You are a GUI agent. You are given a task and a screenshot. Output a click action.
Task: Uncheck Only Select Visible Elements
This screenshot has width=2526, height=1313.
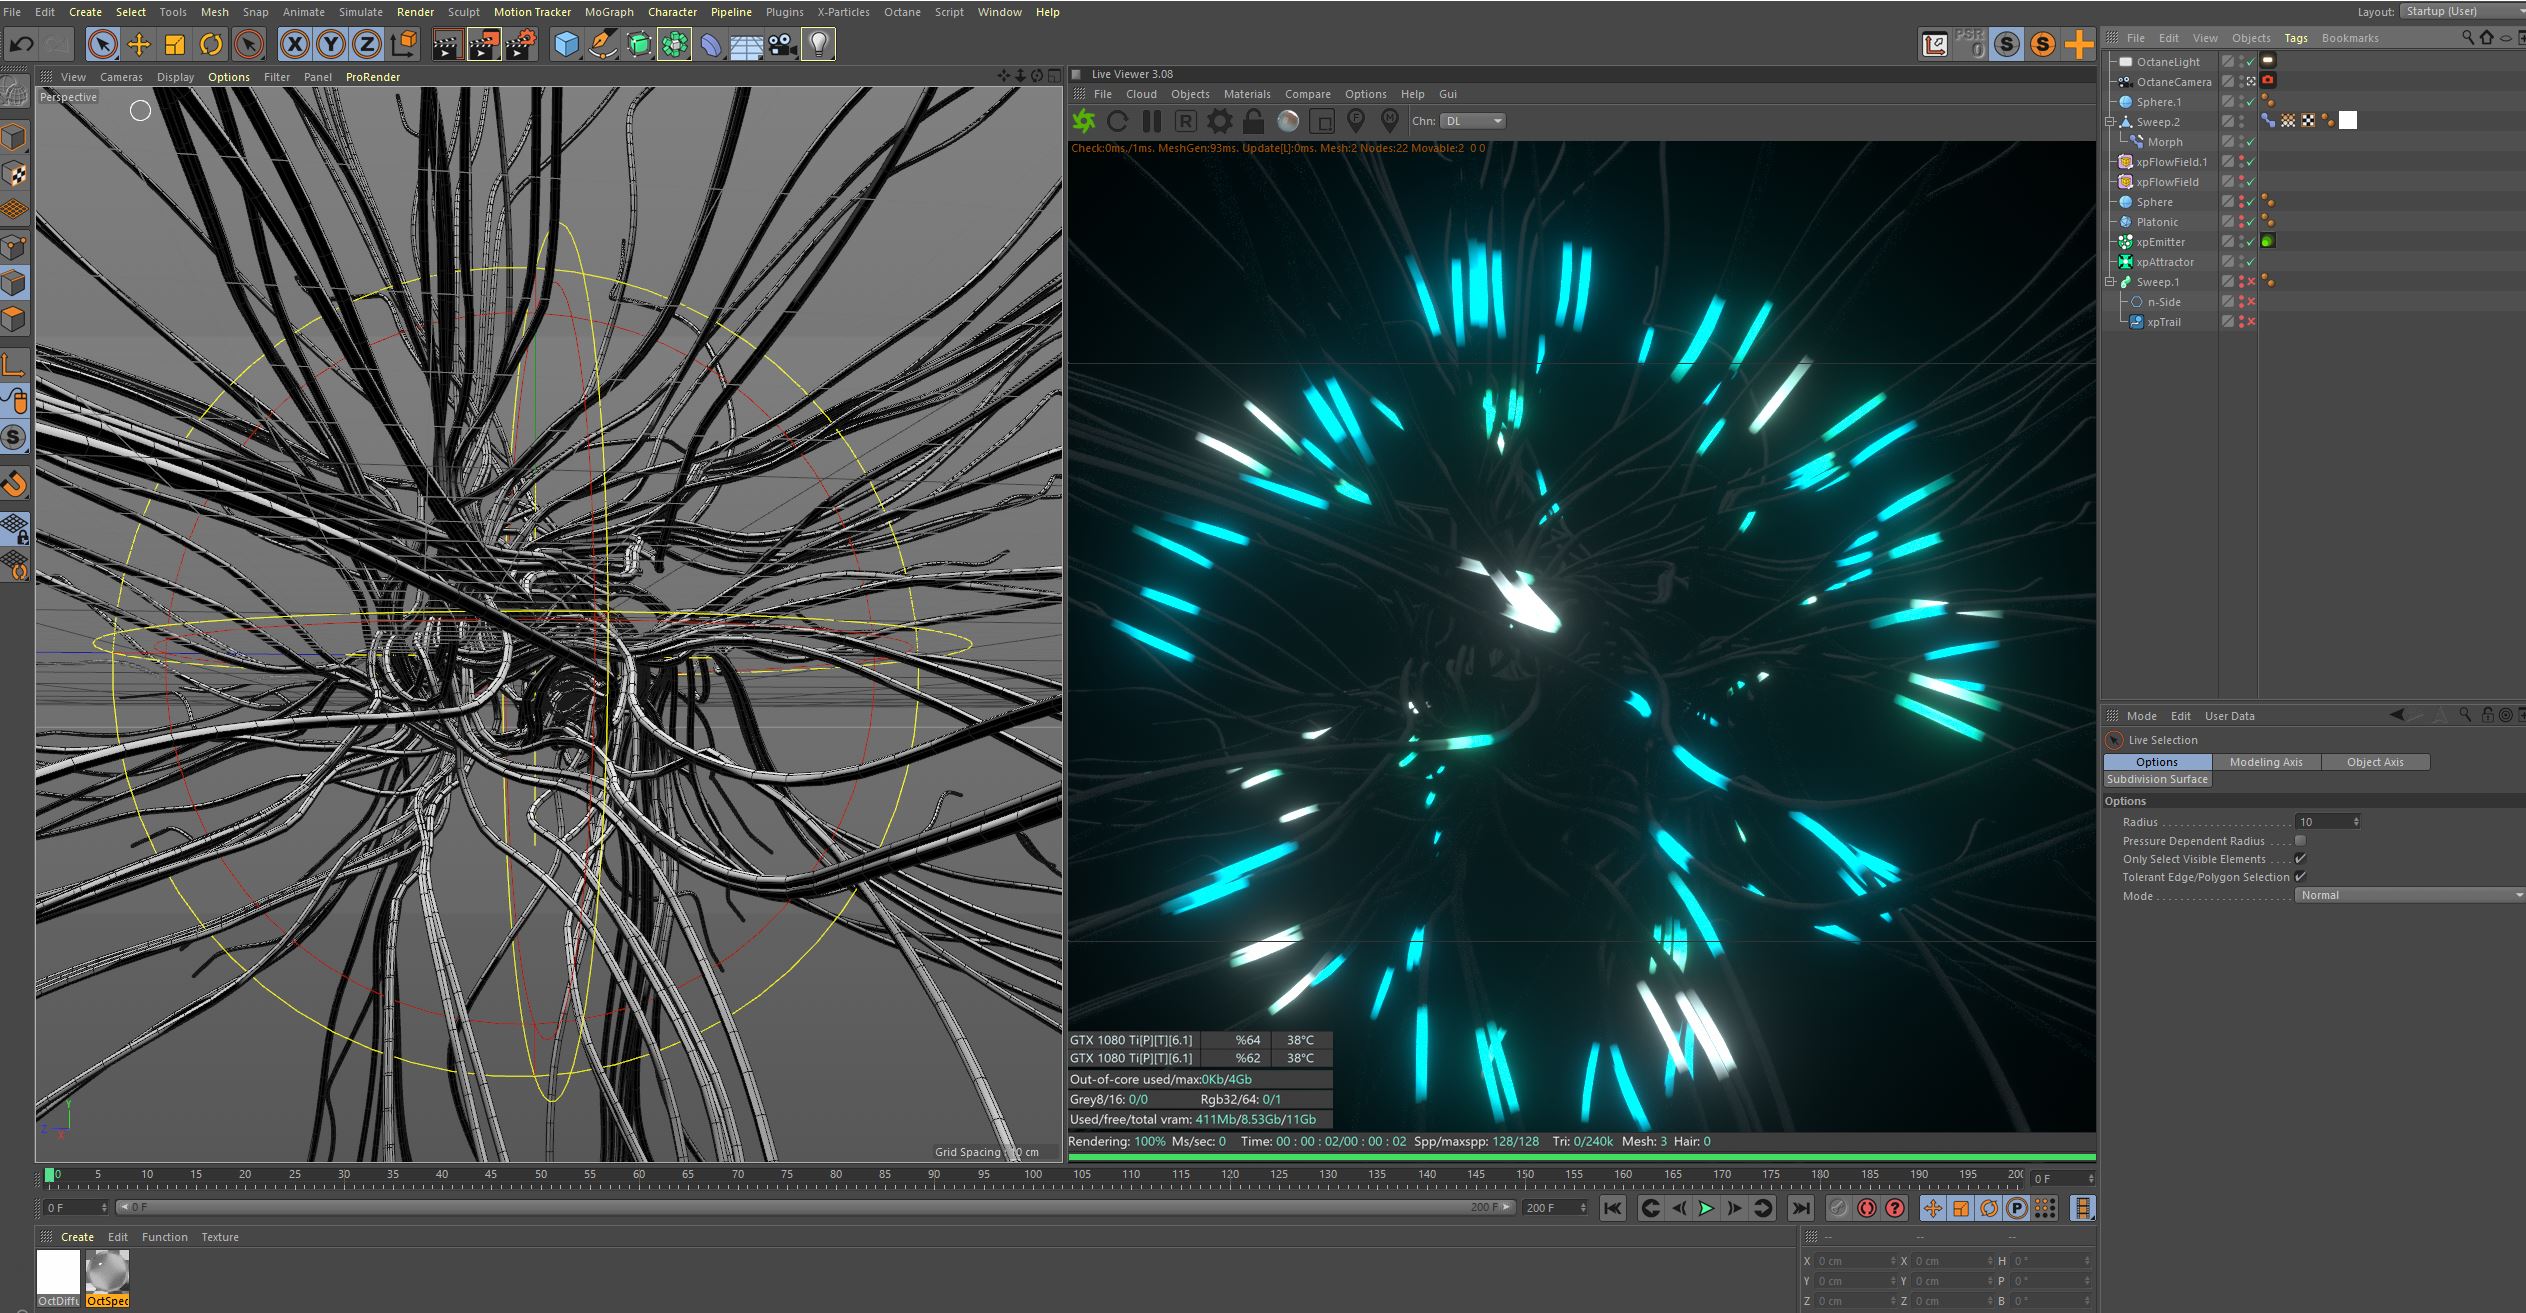click(2300, 859)
